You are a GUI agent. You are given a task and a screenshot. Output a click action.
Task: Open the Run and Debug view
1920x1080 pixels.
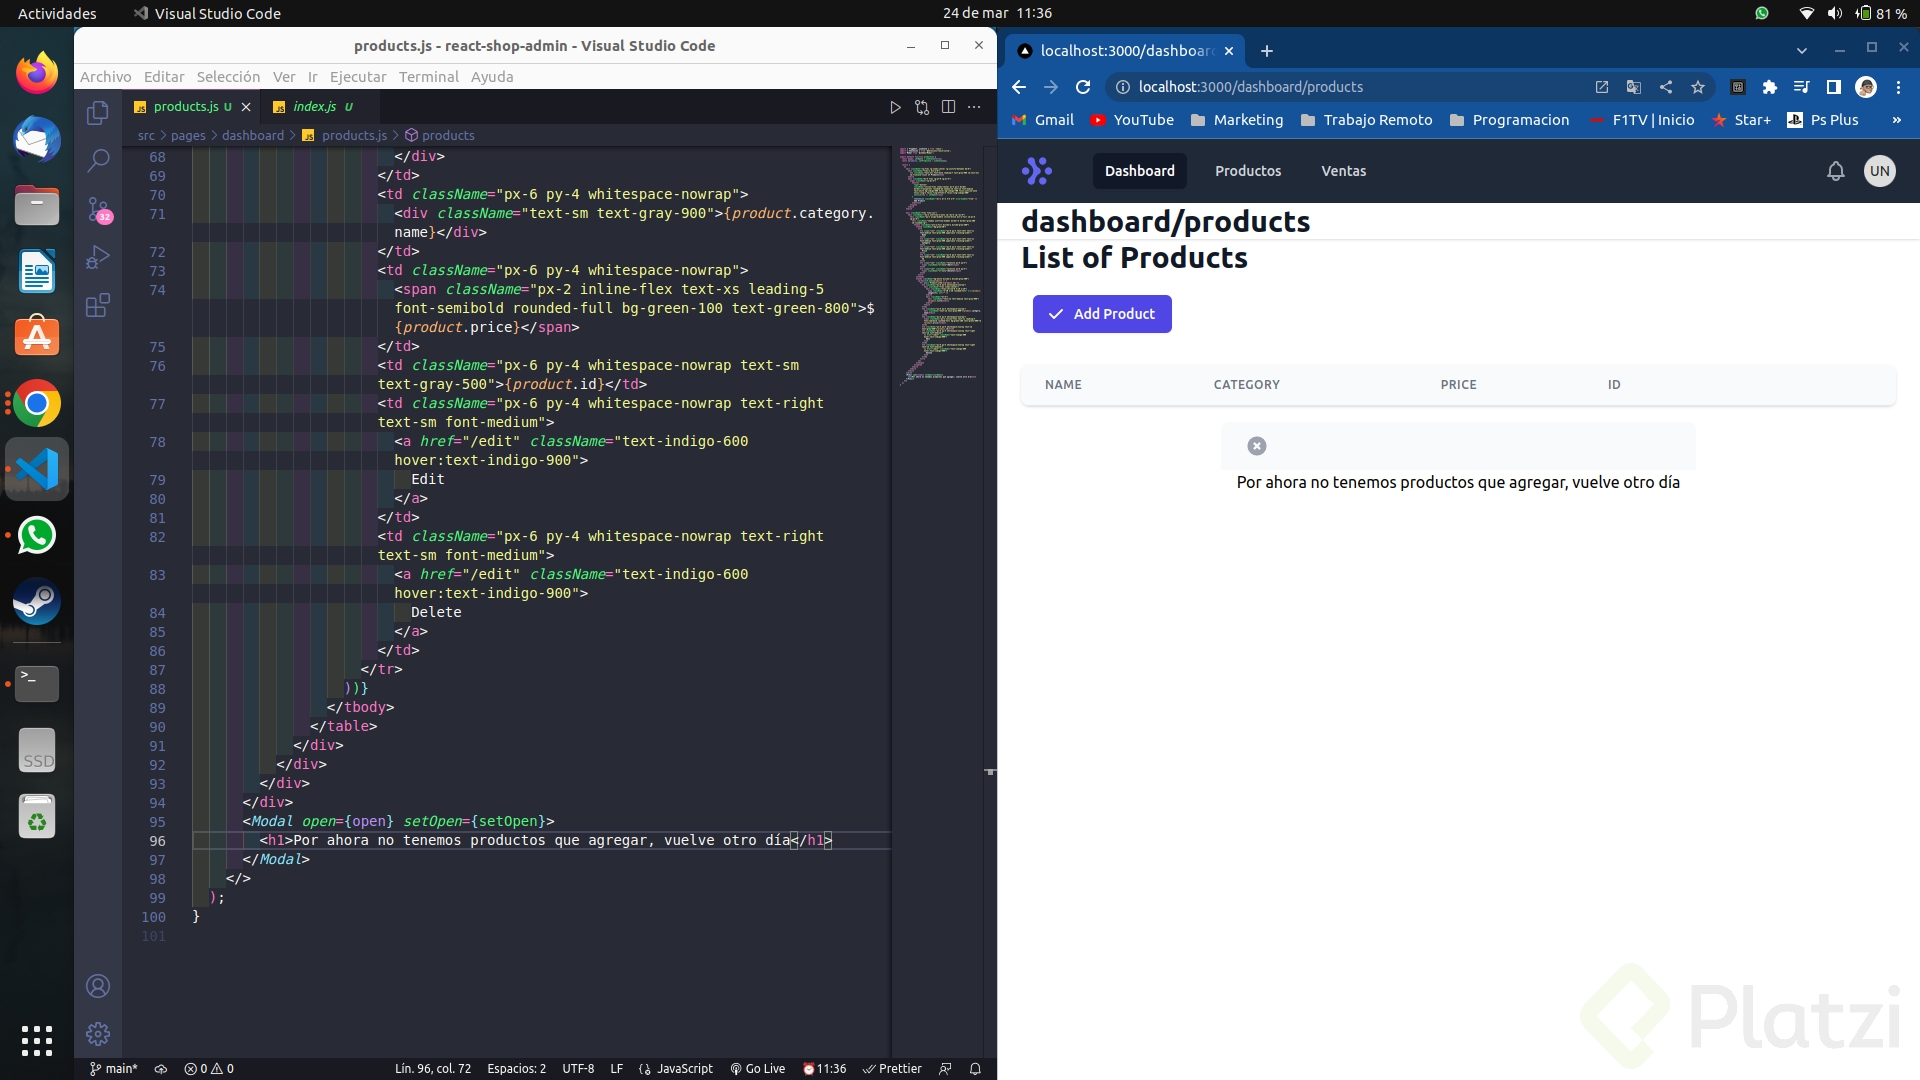tap(98, 257)
